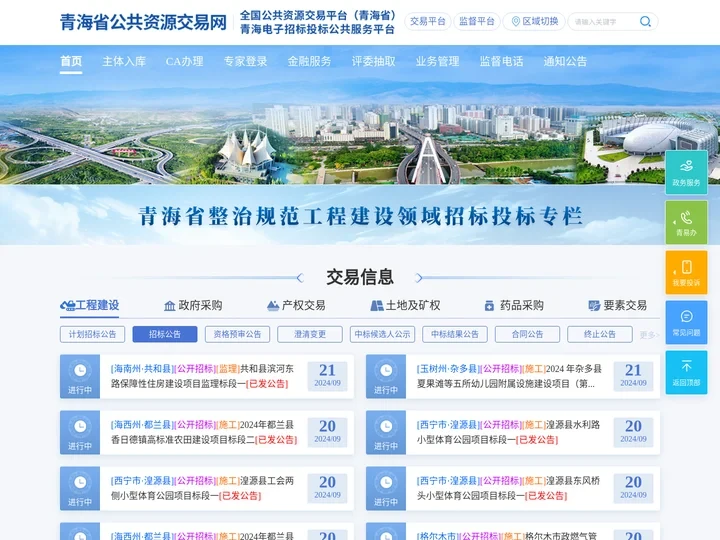Click the 要素交易 icon
The width and height of the screenshot is (720, 540).
(594, 305)
